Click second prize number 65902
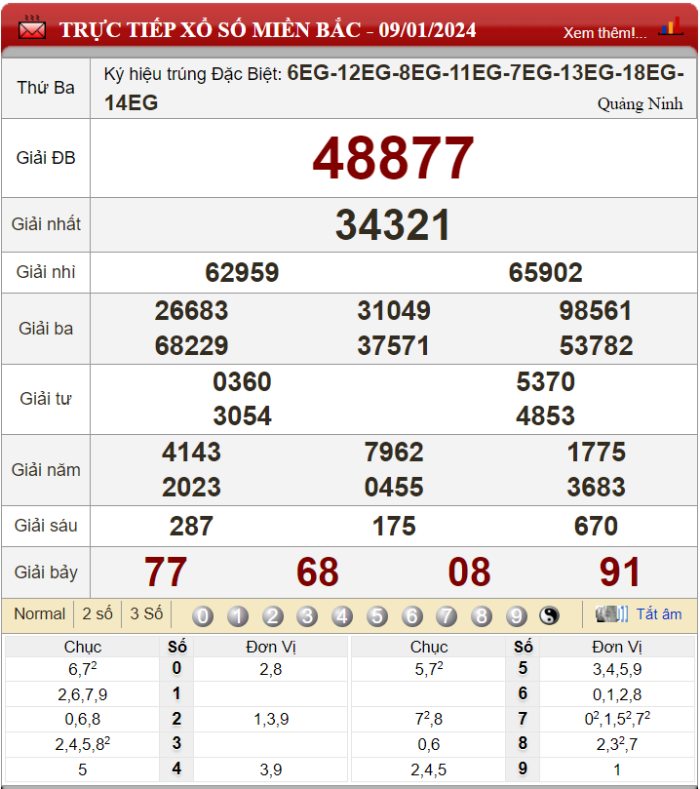 click(x=546, y=272)
